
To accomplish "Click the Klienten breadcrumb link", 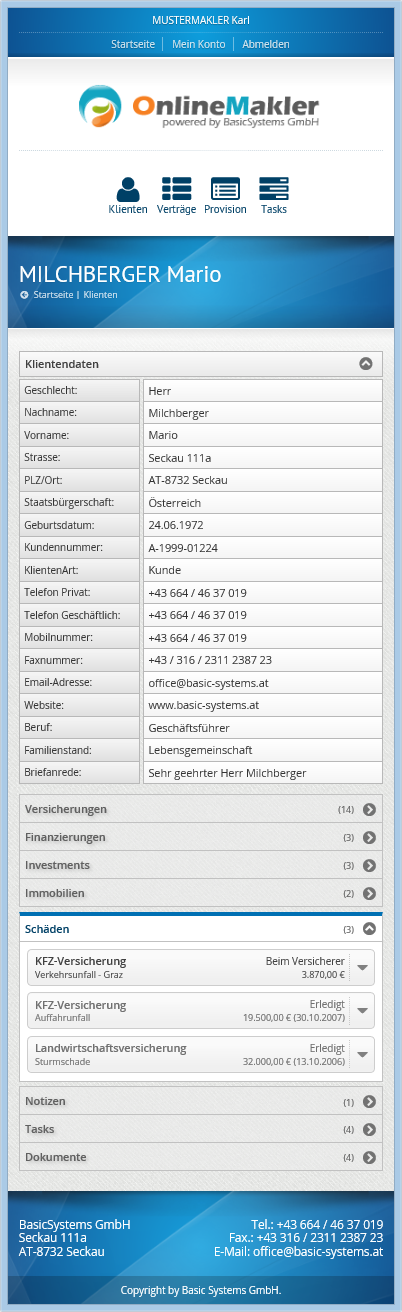I will click(x=100, y=295).
